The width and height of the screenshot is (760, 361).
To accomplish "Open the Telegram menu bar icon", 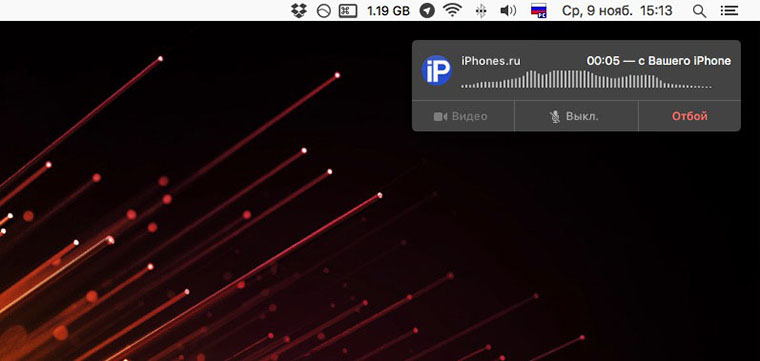I will (x=427, y=11).
